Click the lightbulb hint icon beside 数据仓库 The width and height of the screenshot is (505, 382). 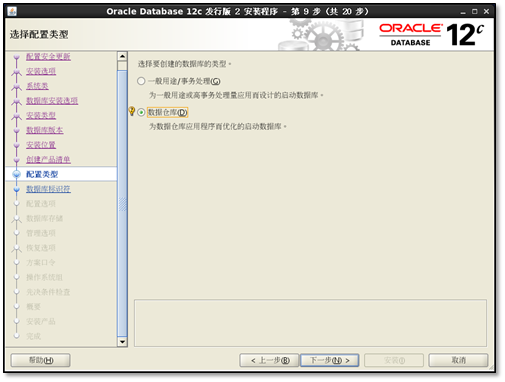point(132,111)
